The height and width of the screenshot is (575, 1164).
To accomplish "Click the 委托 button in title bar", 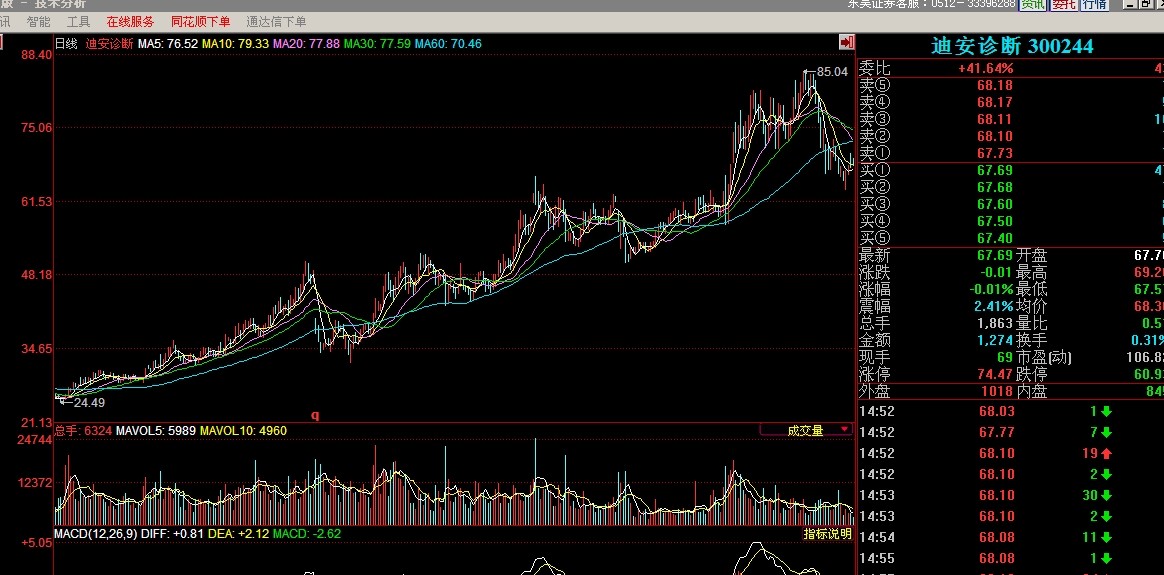I will [x=1063, y=4].
